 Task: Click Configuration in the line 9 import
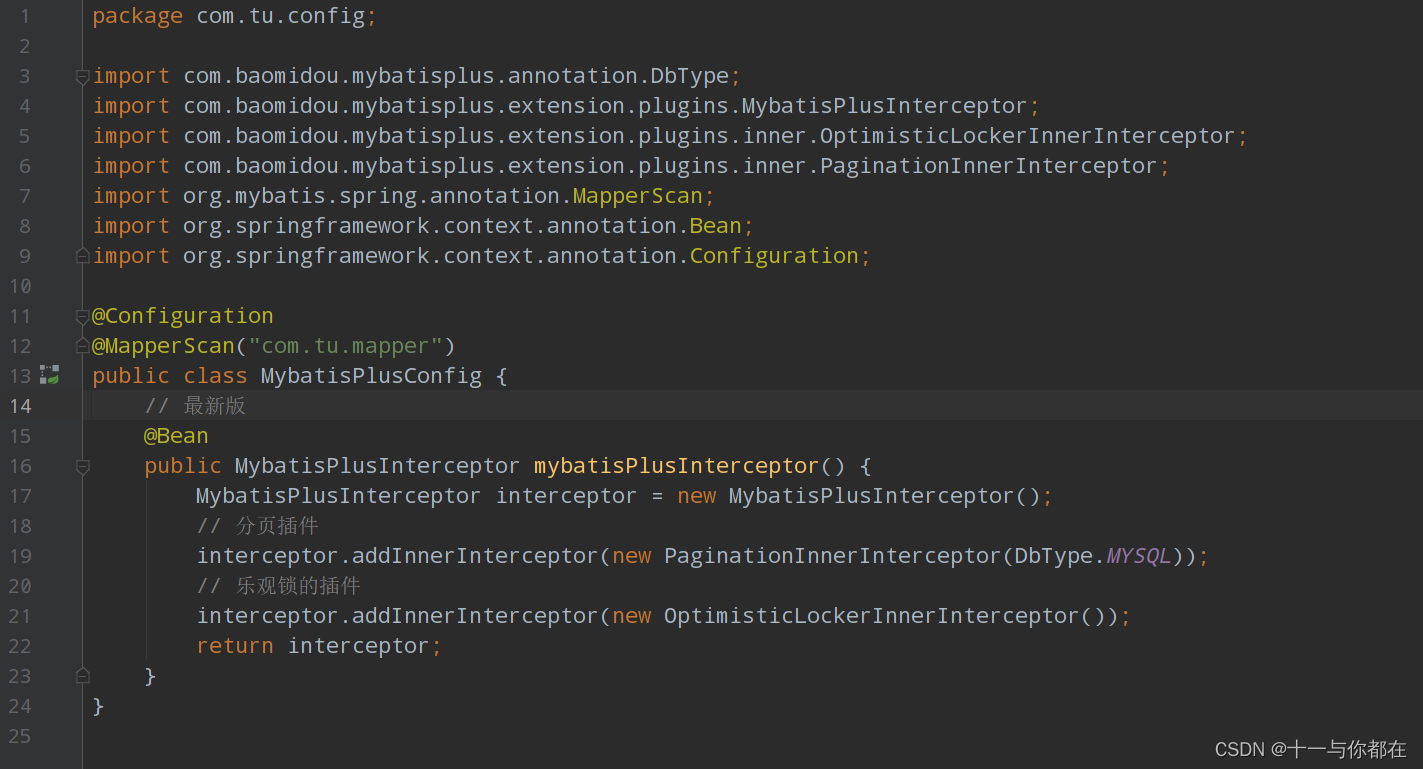click(x=774, y=256)
